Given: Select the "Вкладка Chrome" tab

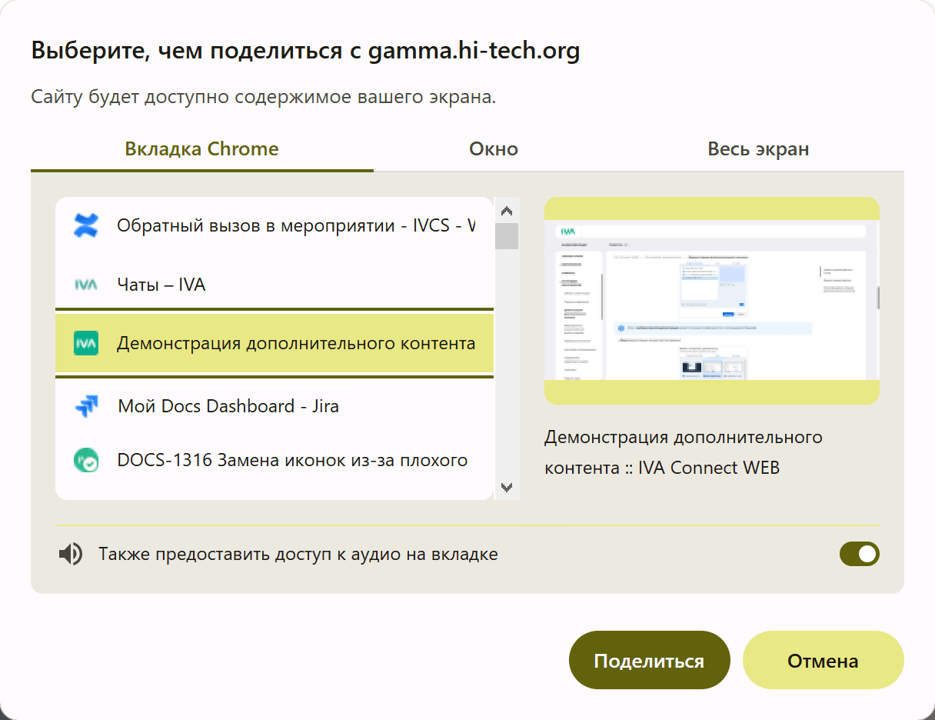Looking at the screenshot, I should [x=201, y=148].
